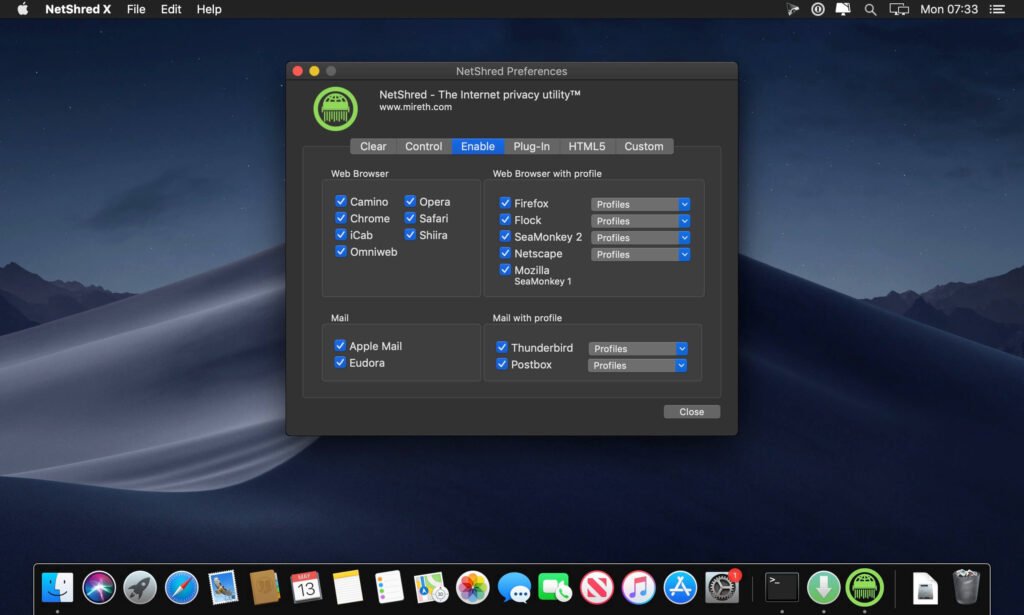Open the Profiles dropdown next to Firefox
Screen dimensions: 1024x615
640,204
